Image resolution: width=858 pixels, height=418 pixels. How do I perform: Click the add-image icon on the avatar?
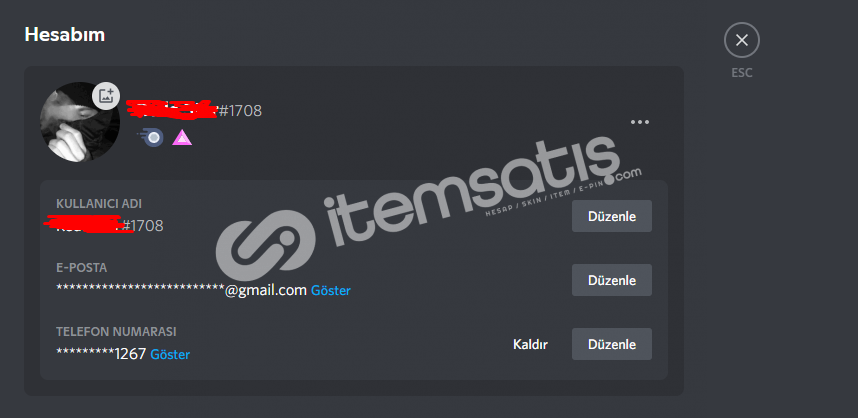pos(106,96)
